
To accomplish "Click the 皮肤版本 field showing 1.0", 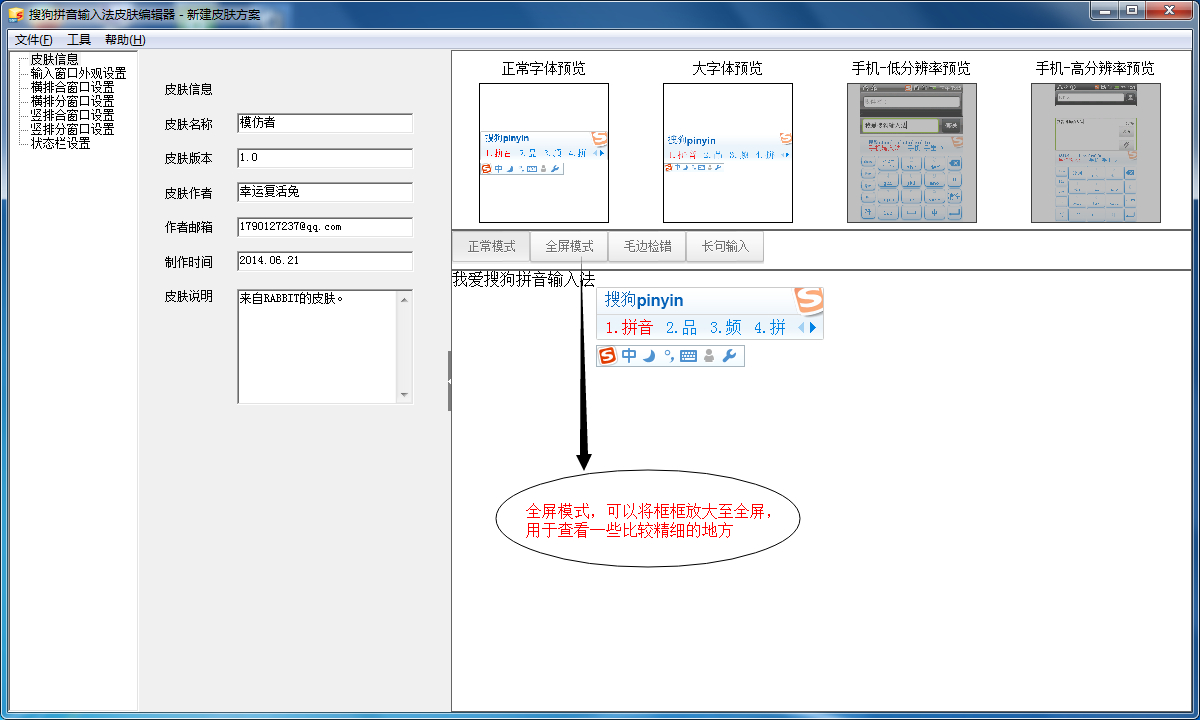I will pyautogui.click(x=325, y=158).
